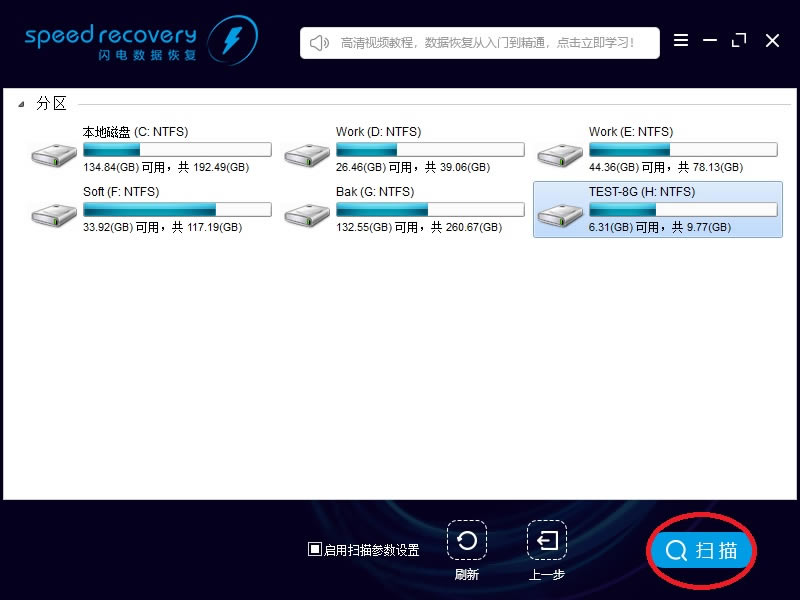Click the 分区 section header label
800x600 pixels.
(52, 104)
